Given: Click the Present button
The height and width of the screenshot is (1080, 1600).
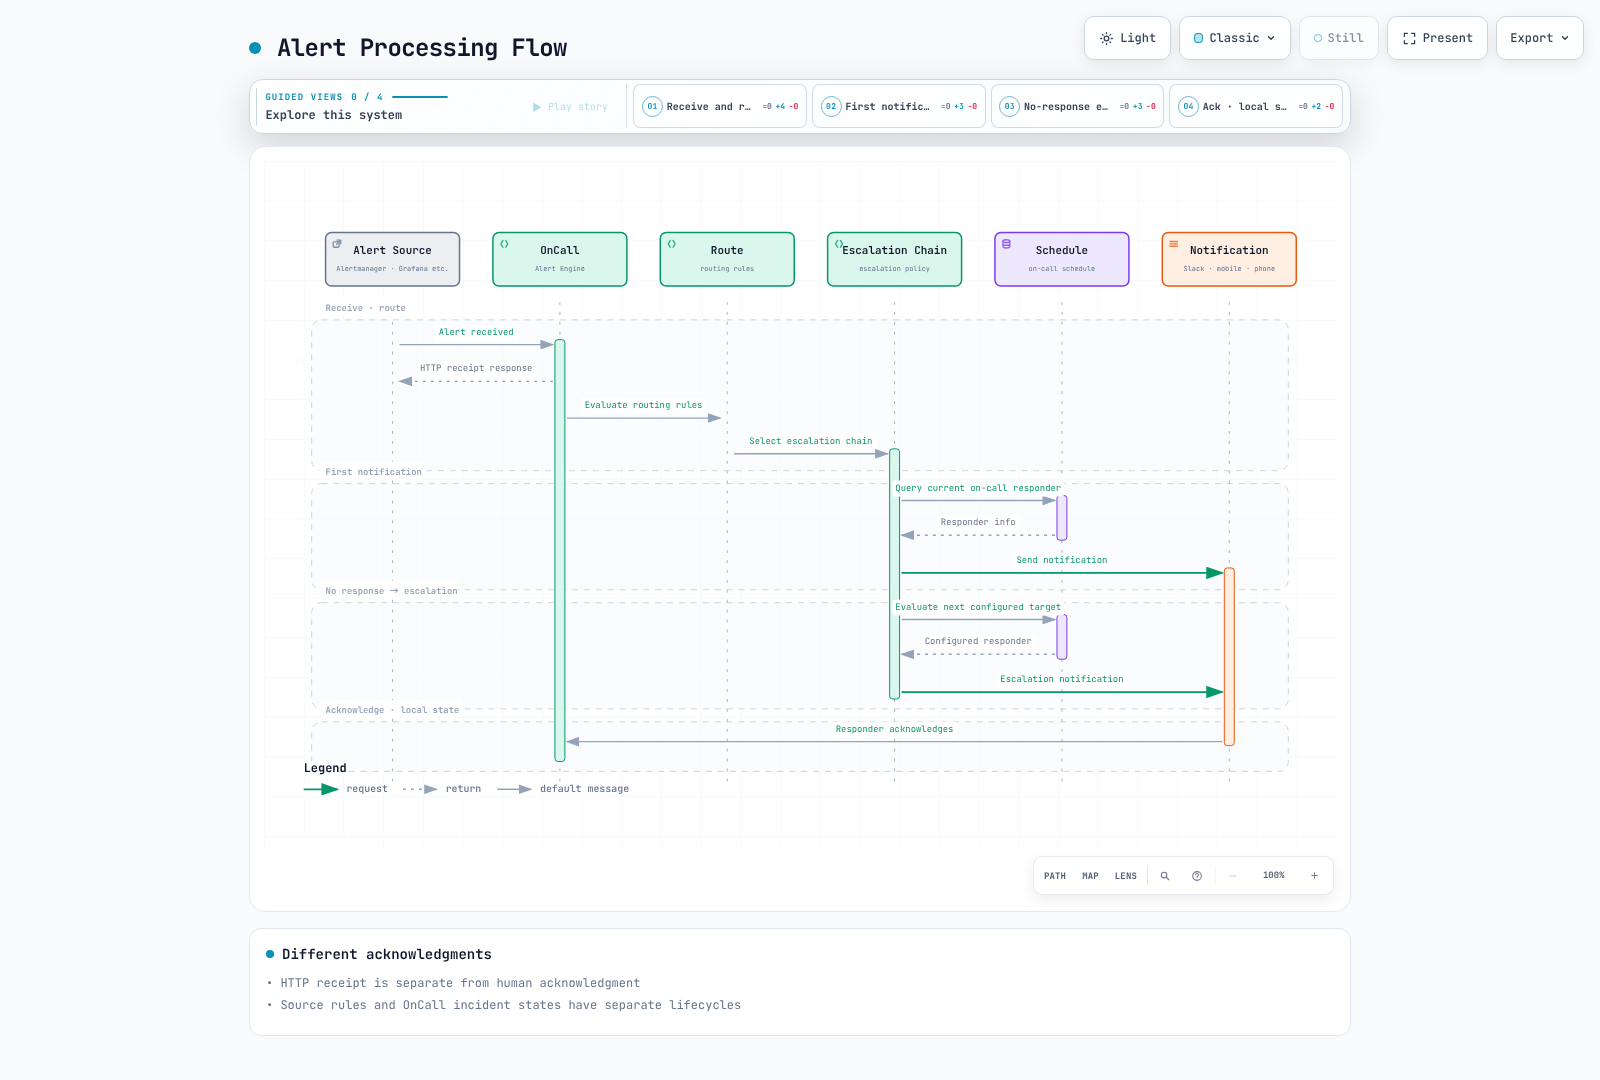Looking at the screenshot, I should click(1437, 38).
